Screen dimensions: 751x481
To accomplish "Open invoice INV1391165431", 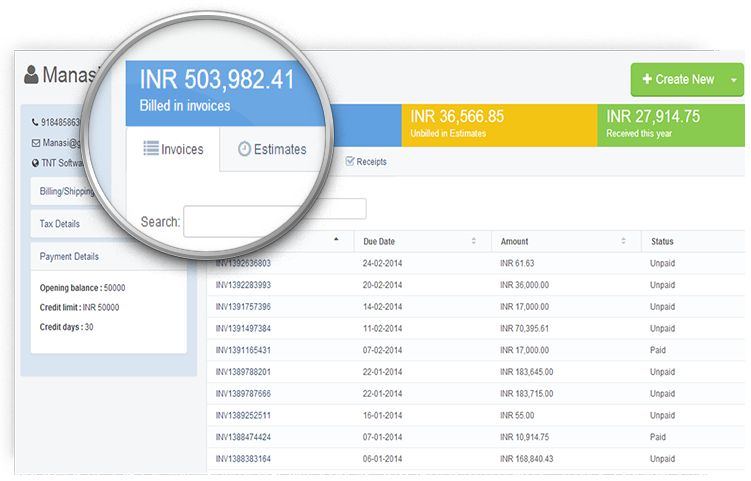I will click(243, 350).
